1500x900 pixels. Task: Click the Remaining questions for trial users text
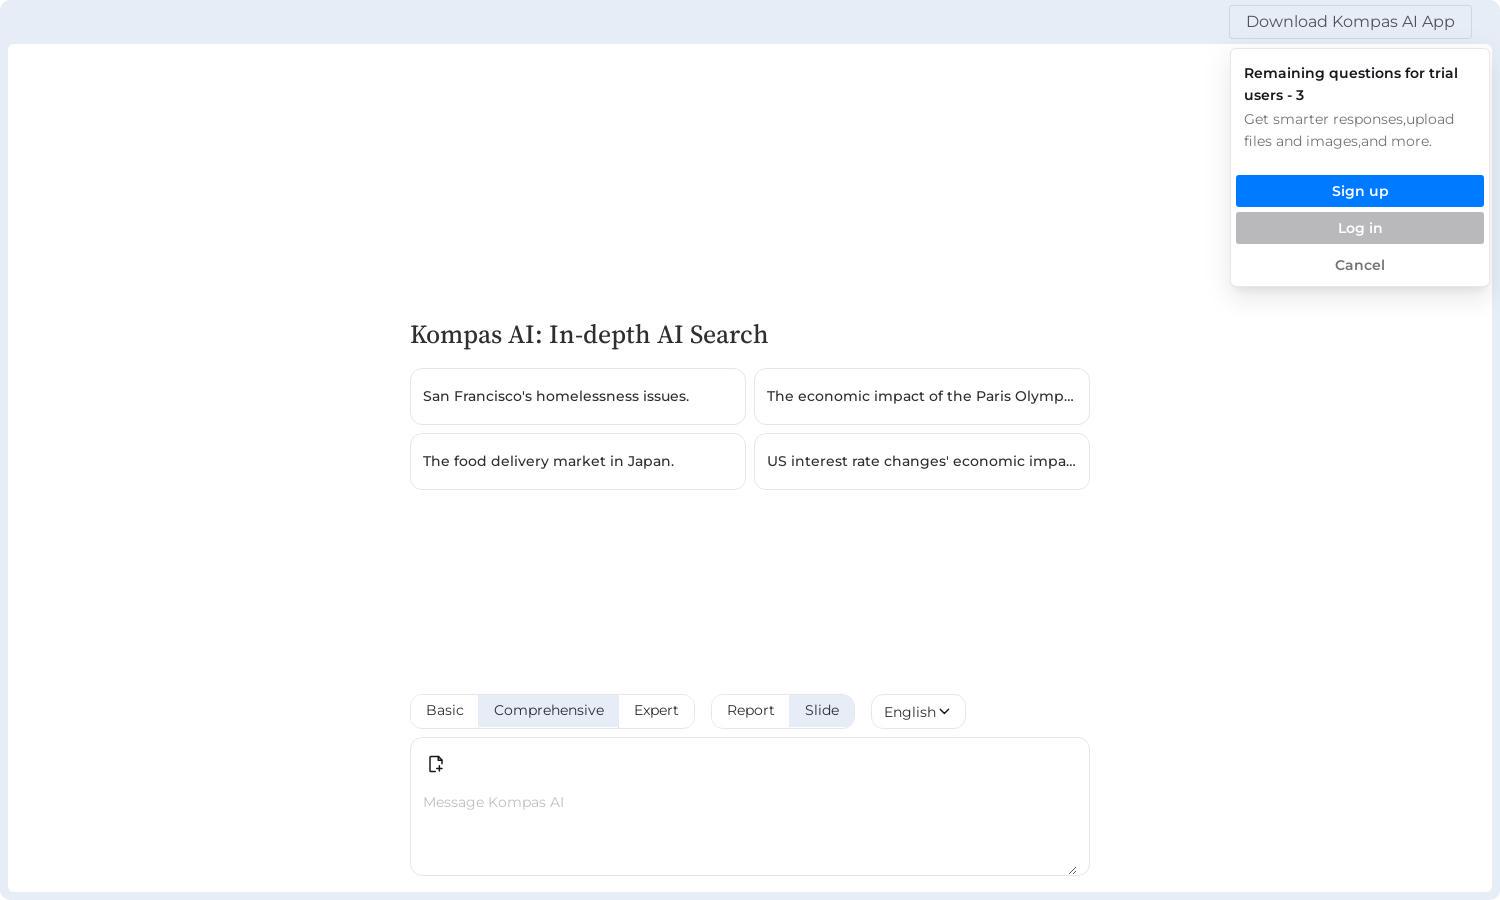(x=1351, y=84)
